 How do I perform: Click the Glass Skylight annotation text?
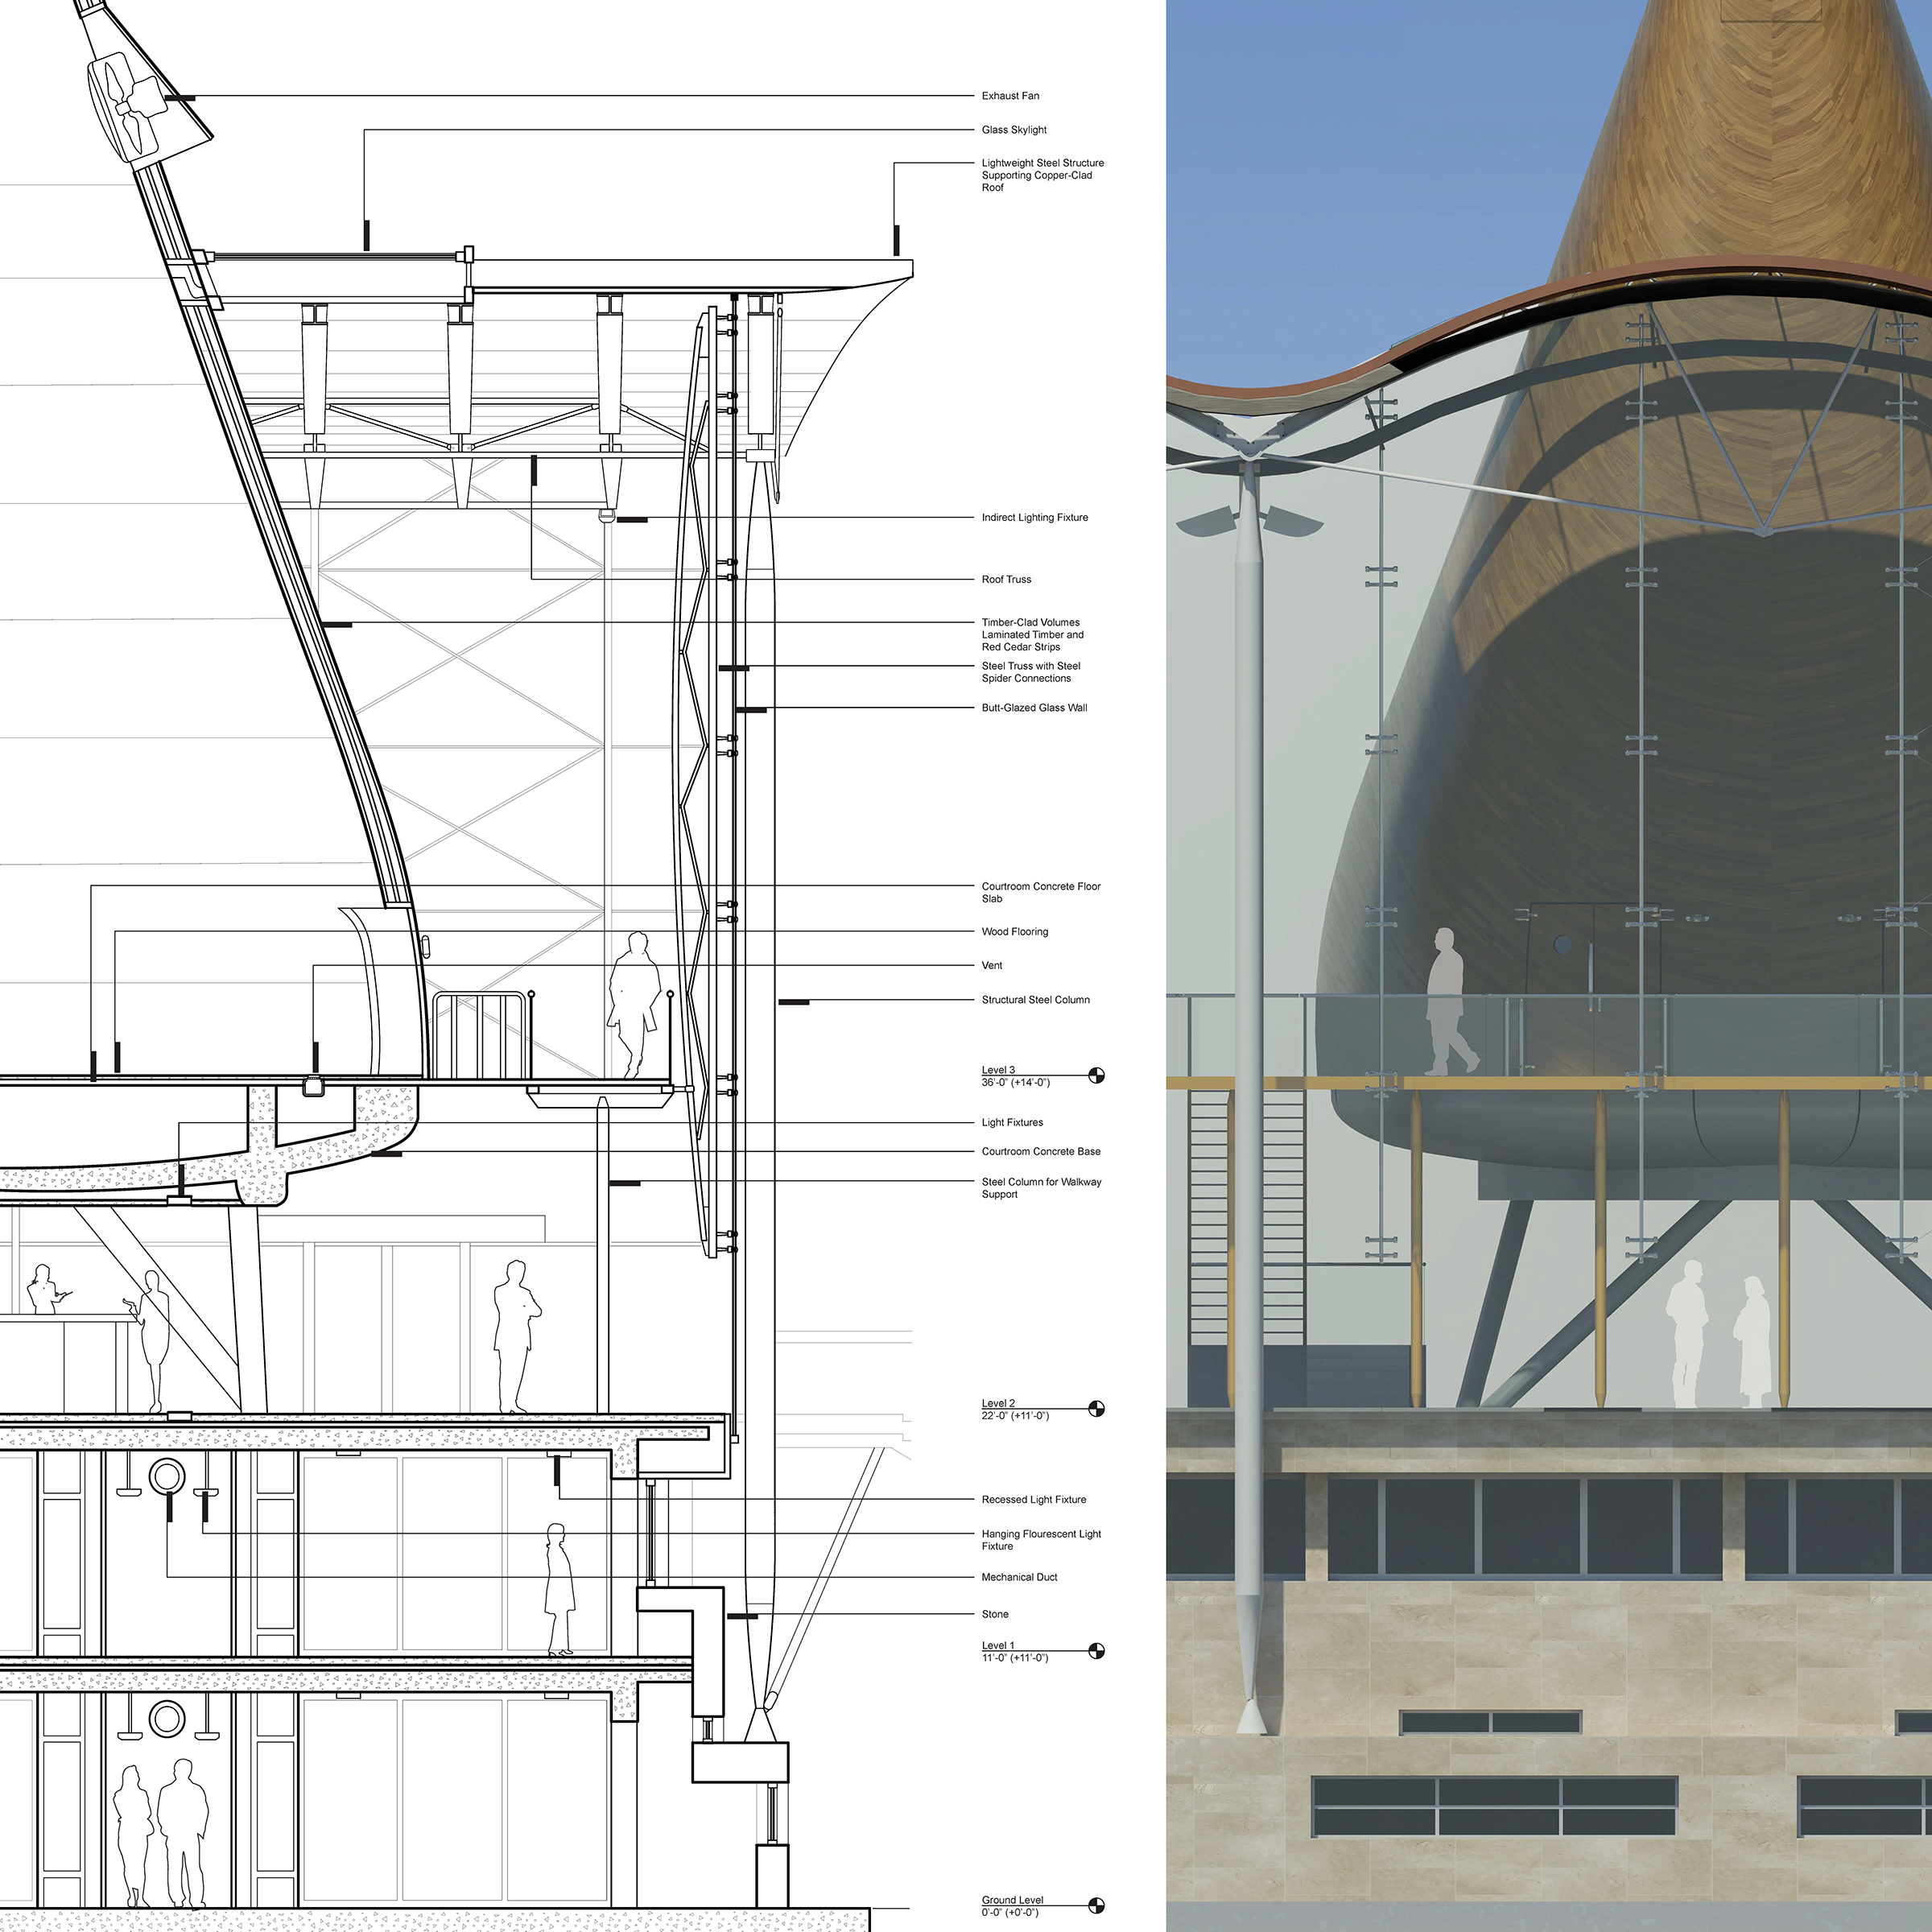point(1014,130)
